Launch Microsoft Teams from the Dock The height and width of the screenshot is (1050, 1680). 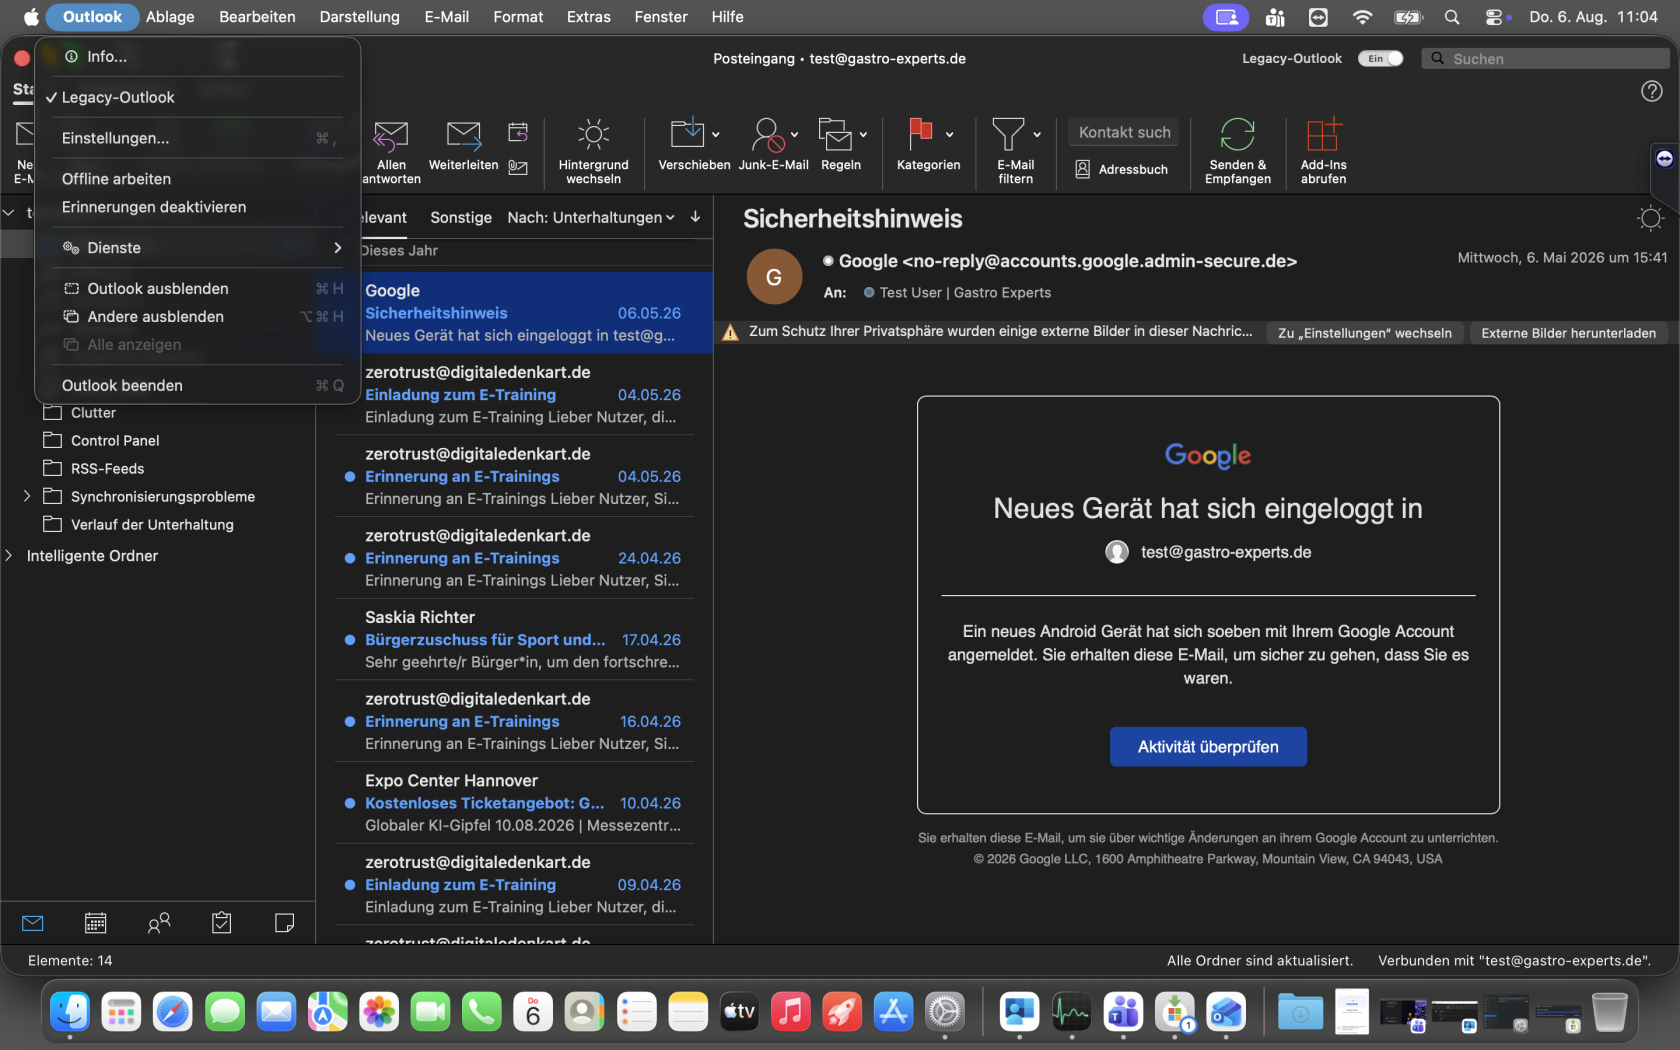point(1123,1012)
